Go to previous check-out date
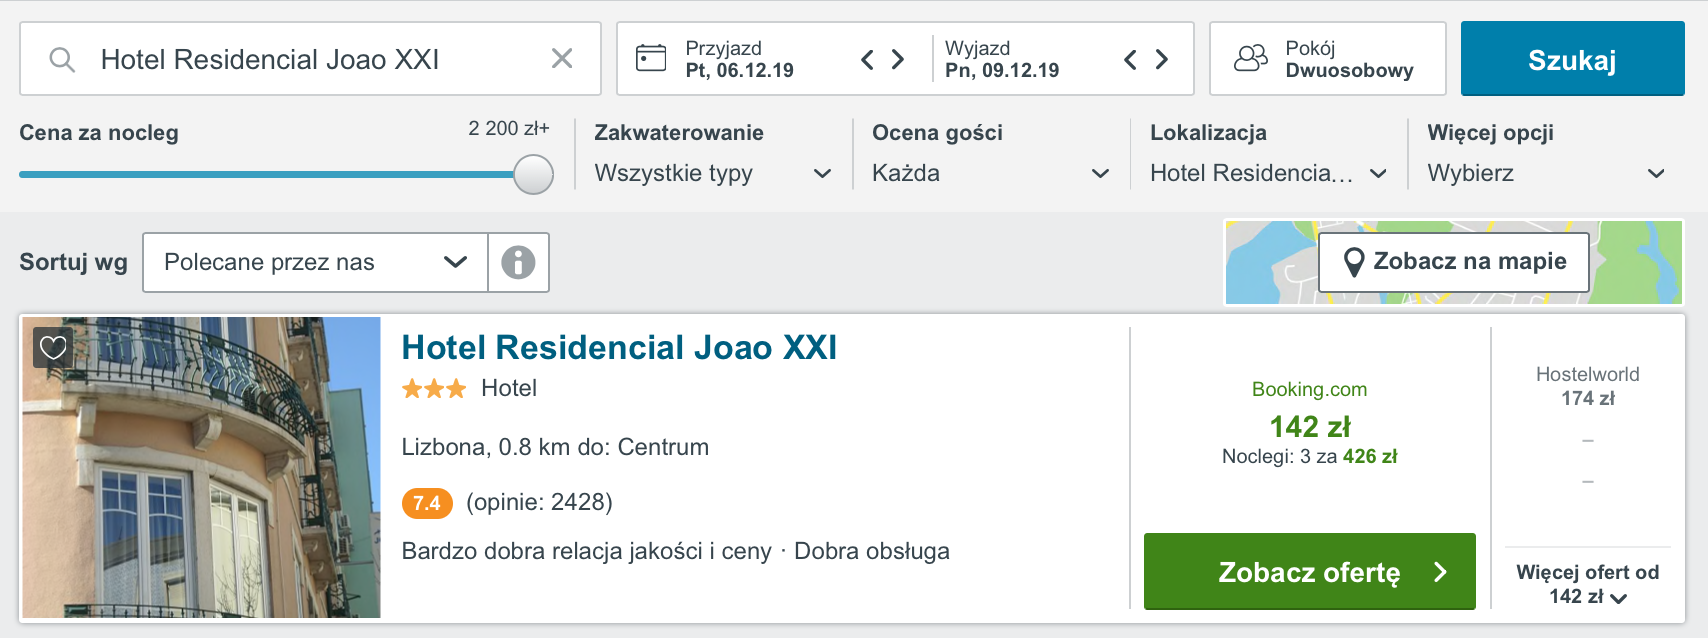Viewport: 1708px width, 638px height. (1130, 60)
